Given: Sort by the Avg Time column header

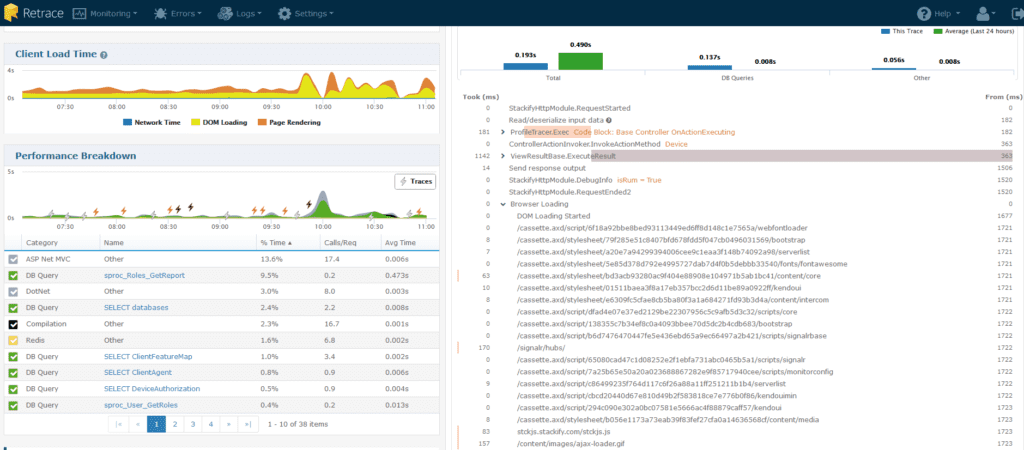Looking at the screenshot, I should tap(400, 243).
